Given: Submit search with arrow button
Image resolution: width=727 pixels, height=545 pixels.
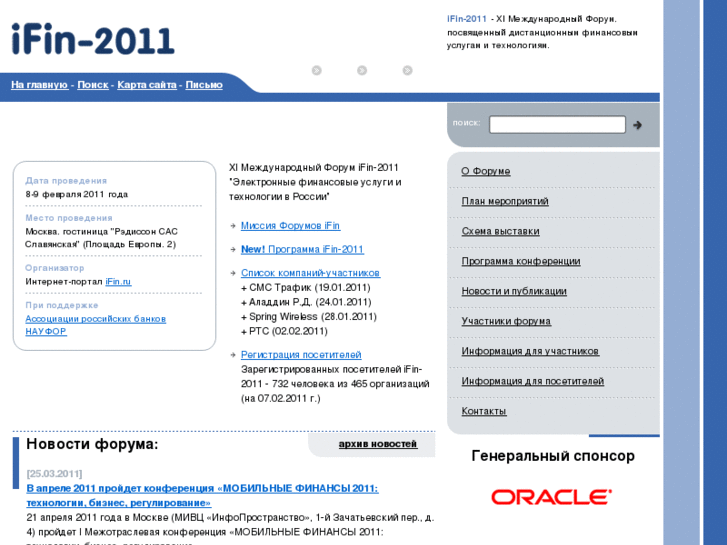Looking at the screenshot, I should tap(638, 125).
